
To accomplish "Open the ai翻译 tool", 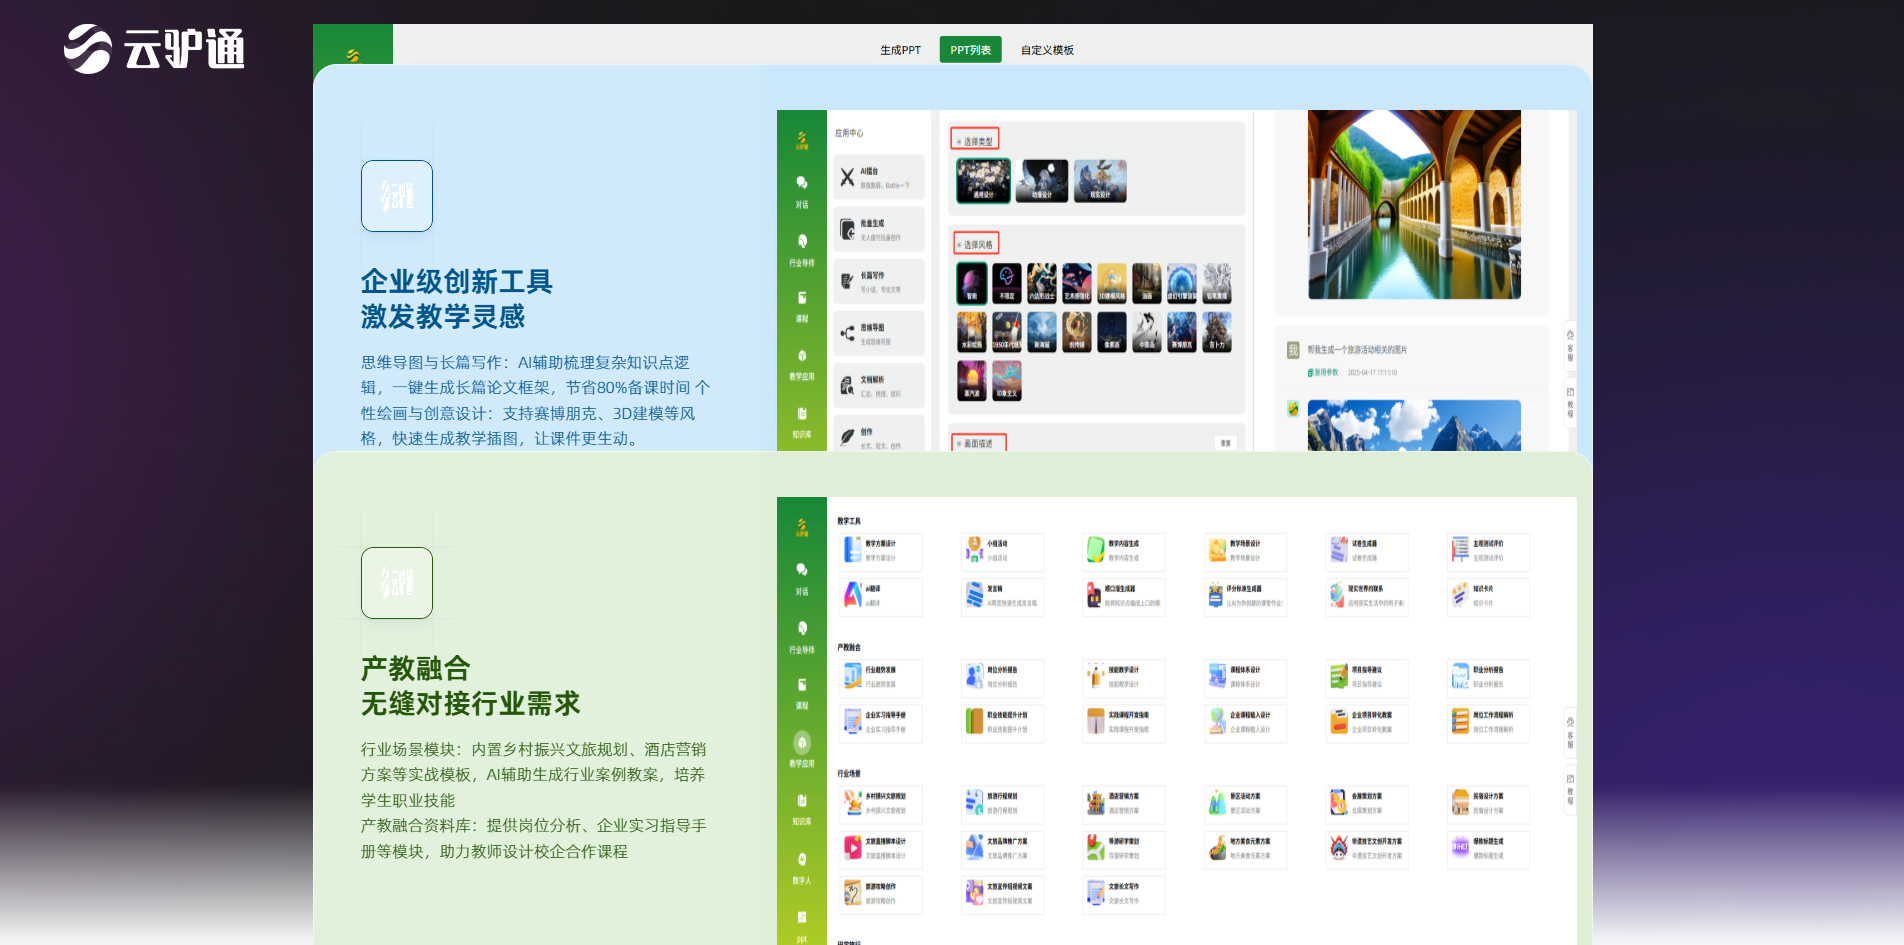I will coord(880,597).
